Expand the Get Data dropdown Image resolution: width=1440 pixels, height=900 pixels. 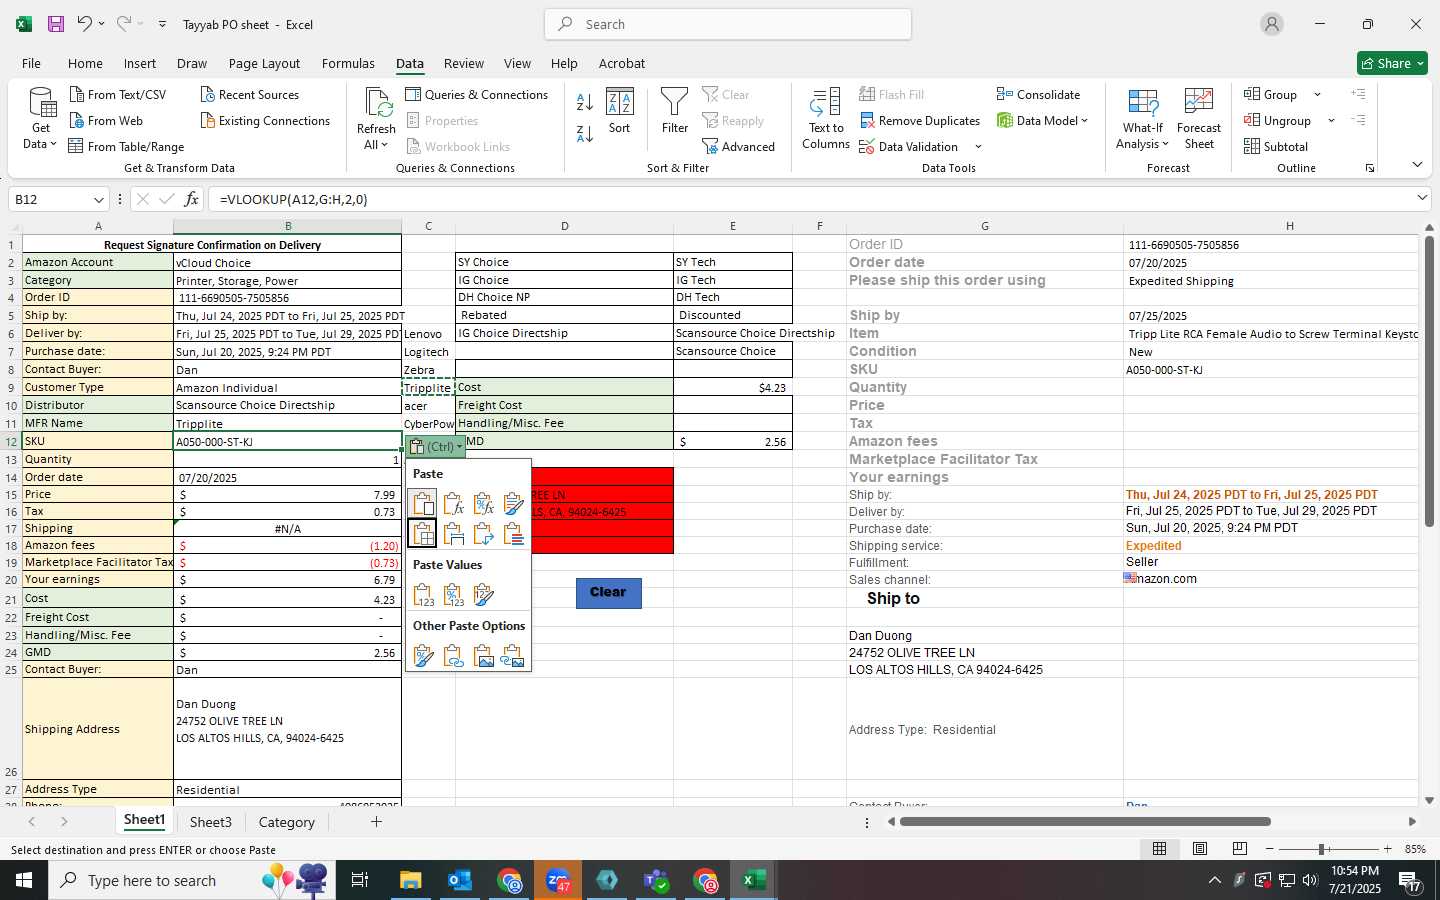pyautogui.click(x=40, y=136)
